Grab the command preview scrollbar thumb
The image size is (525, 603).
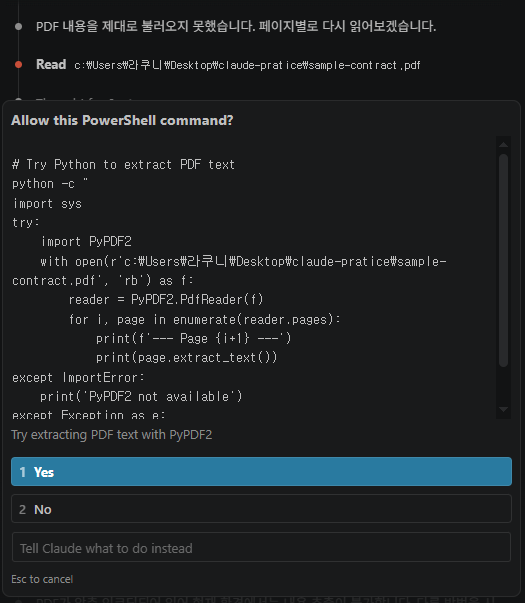[x=503, y=260]
